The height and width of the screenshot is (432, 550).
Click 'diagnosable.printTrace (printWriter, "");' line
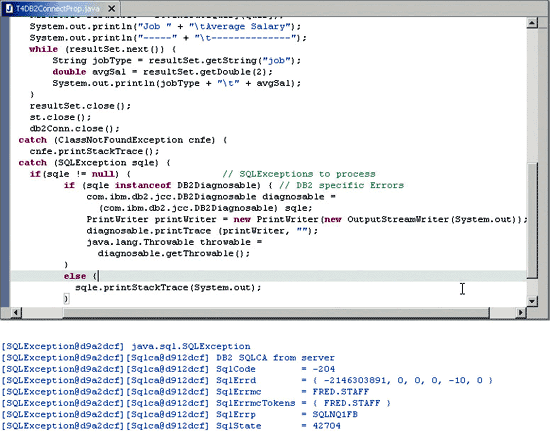202,231
